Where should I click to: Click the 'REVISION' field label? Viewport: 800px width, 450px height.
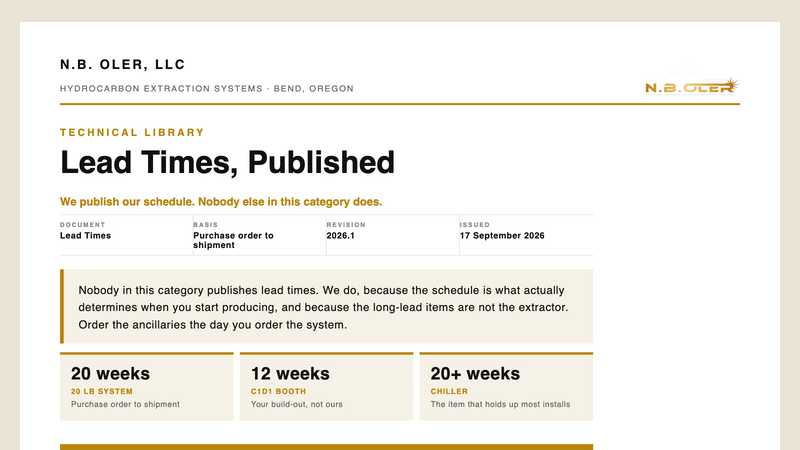(x=346, y=224)
